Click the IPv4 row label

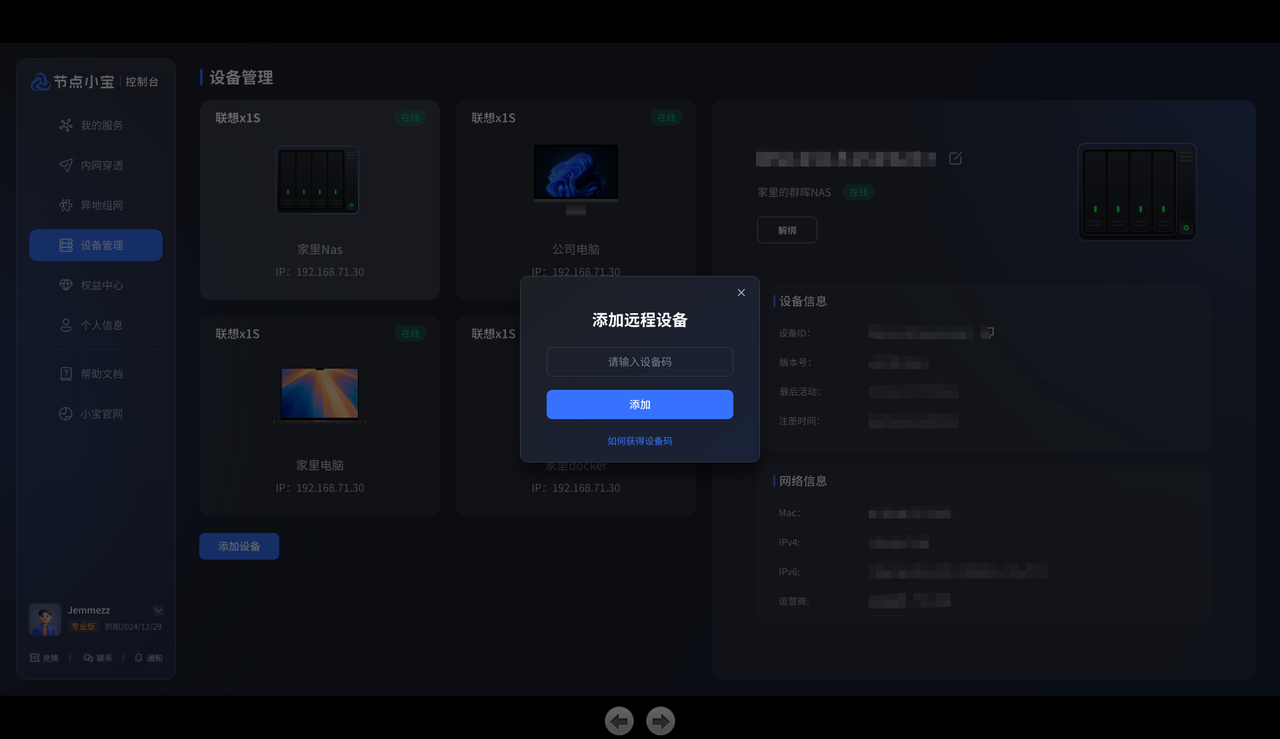pyautogui.click(x=790, y=543)
